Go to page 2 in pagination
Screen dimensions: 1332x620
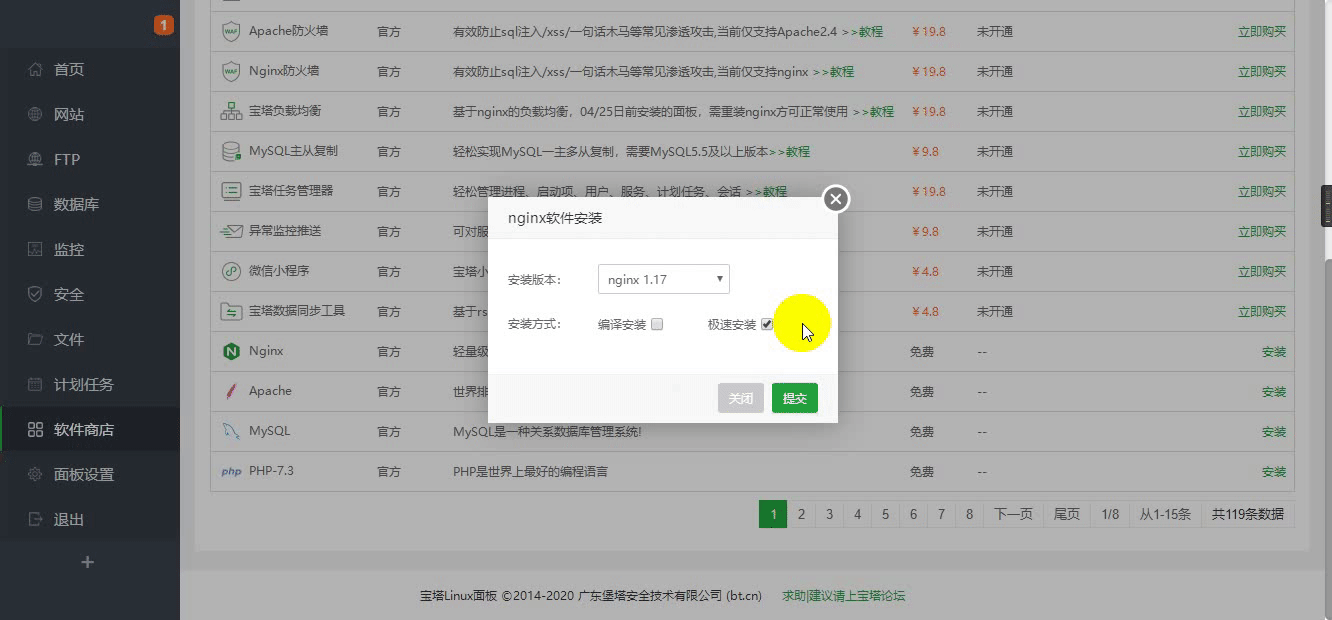tap(801, 514)
